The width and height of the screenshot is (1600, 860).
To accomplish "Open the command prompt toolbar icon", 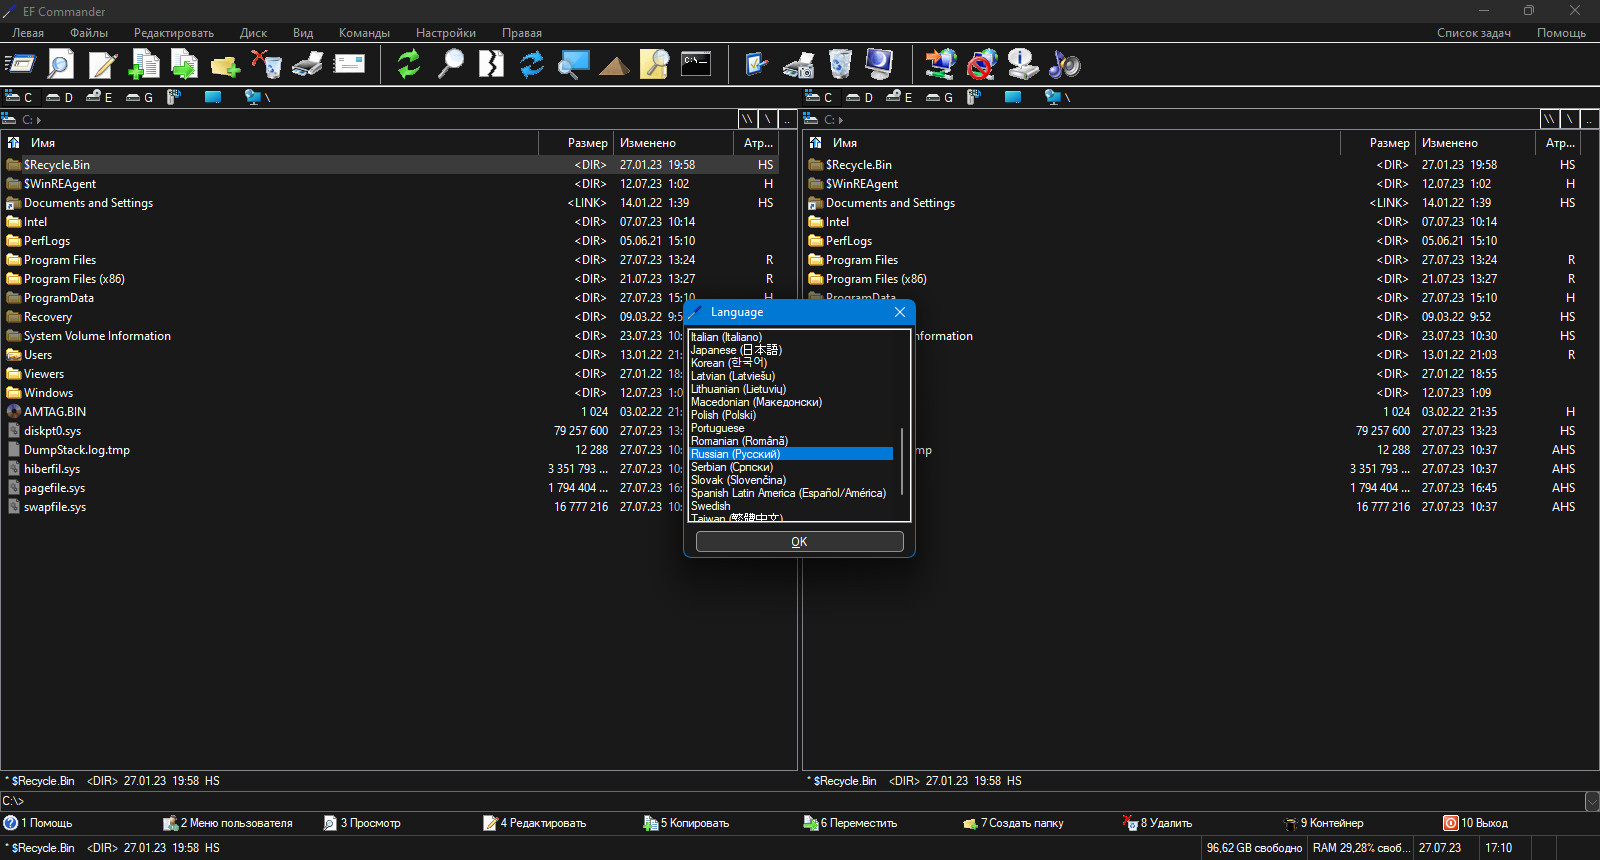I will coord(696,64).
